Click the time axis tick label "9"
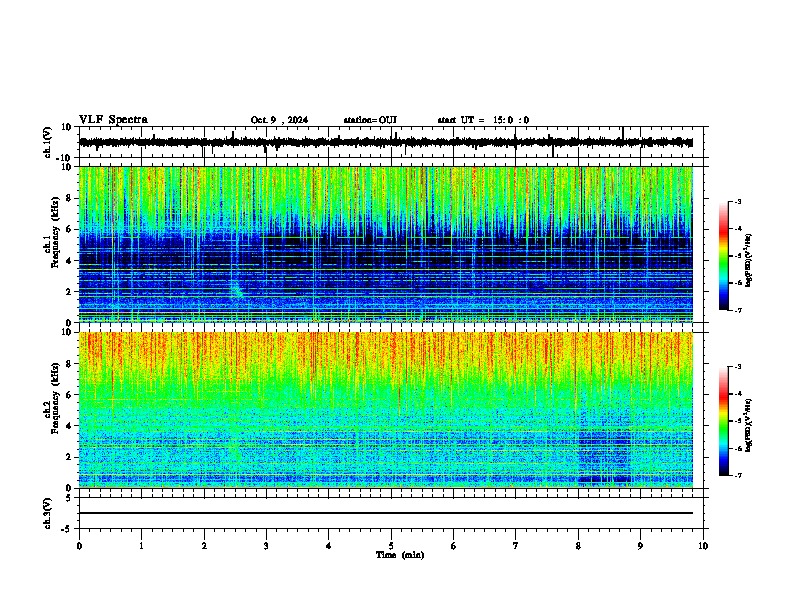 (640, 546)
